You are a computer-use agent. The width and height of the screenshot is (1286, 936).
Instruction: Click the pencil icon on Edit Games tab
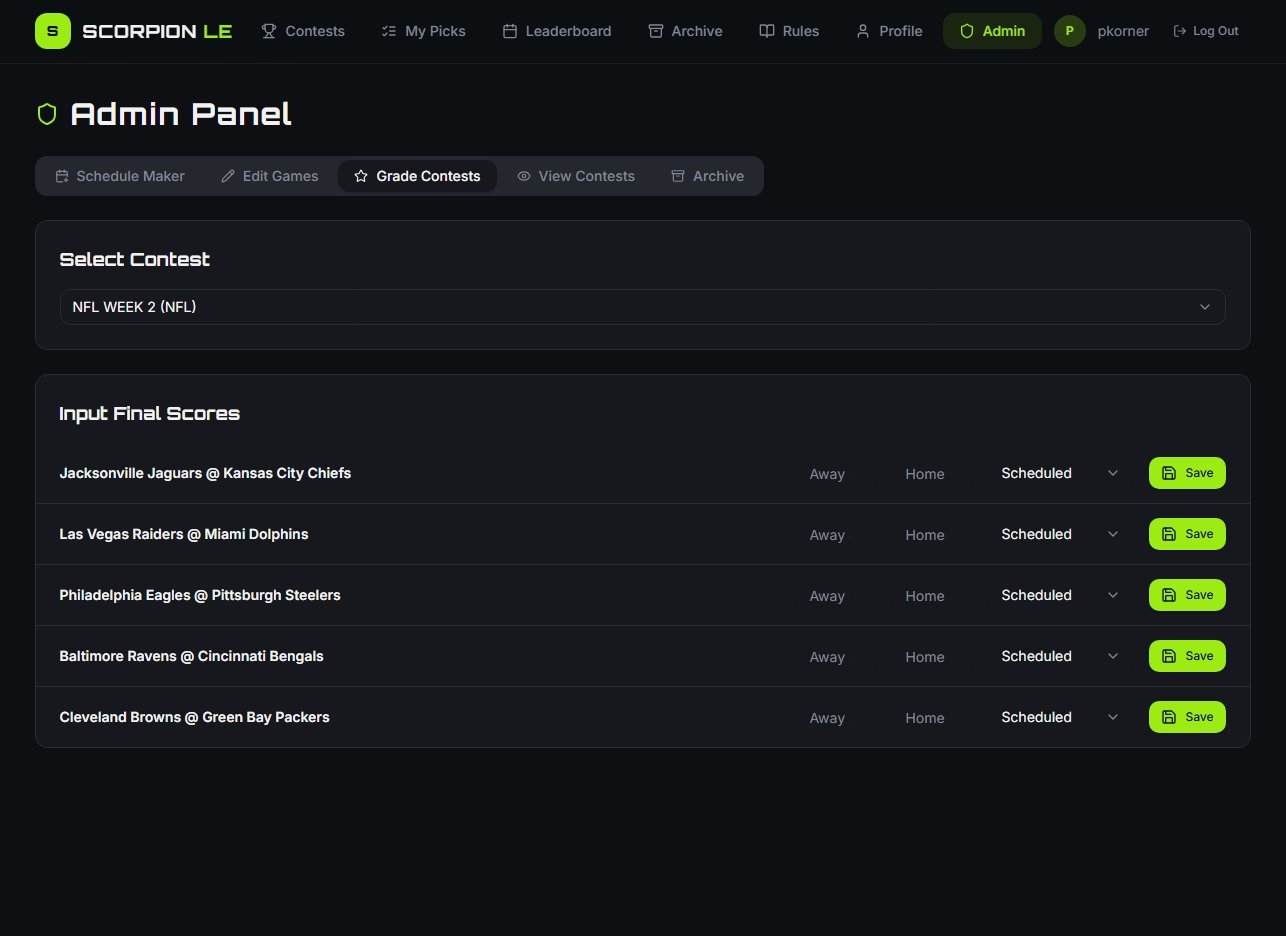(x=228, y=176)
